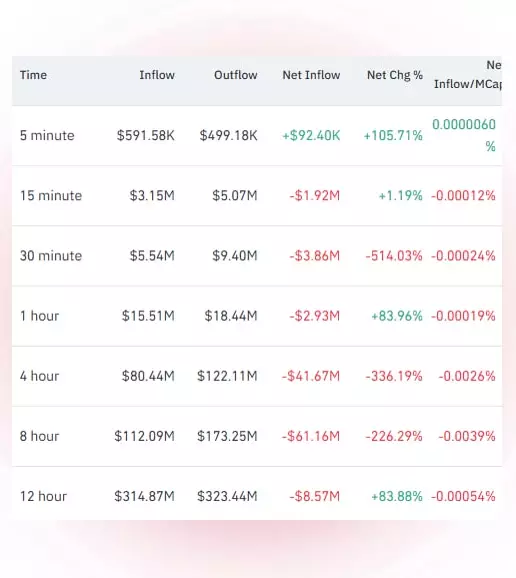Select the 30 minute row label
The width and height of the screenshot is (516, 578).
point(51,256)
